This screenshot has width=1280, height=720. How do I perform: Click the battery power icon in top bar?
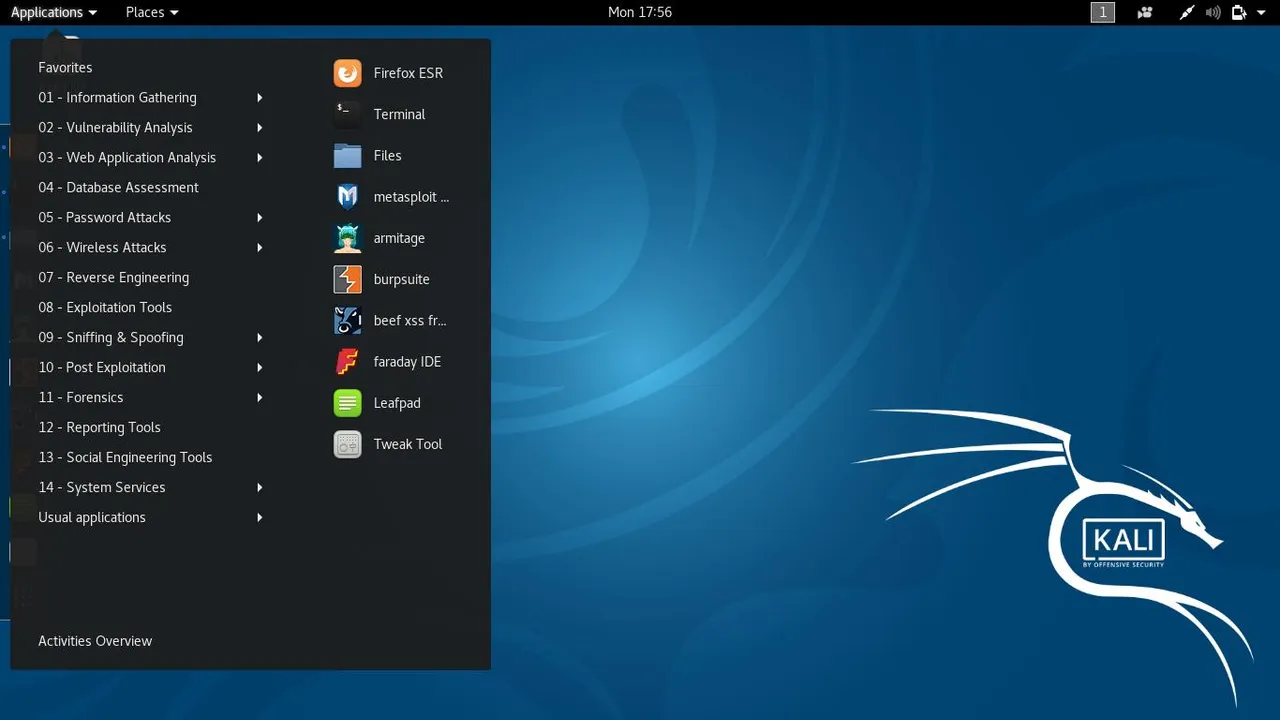point(1239,12)
